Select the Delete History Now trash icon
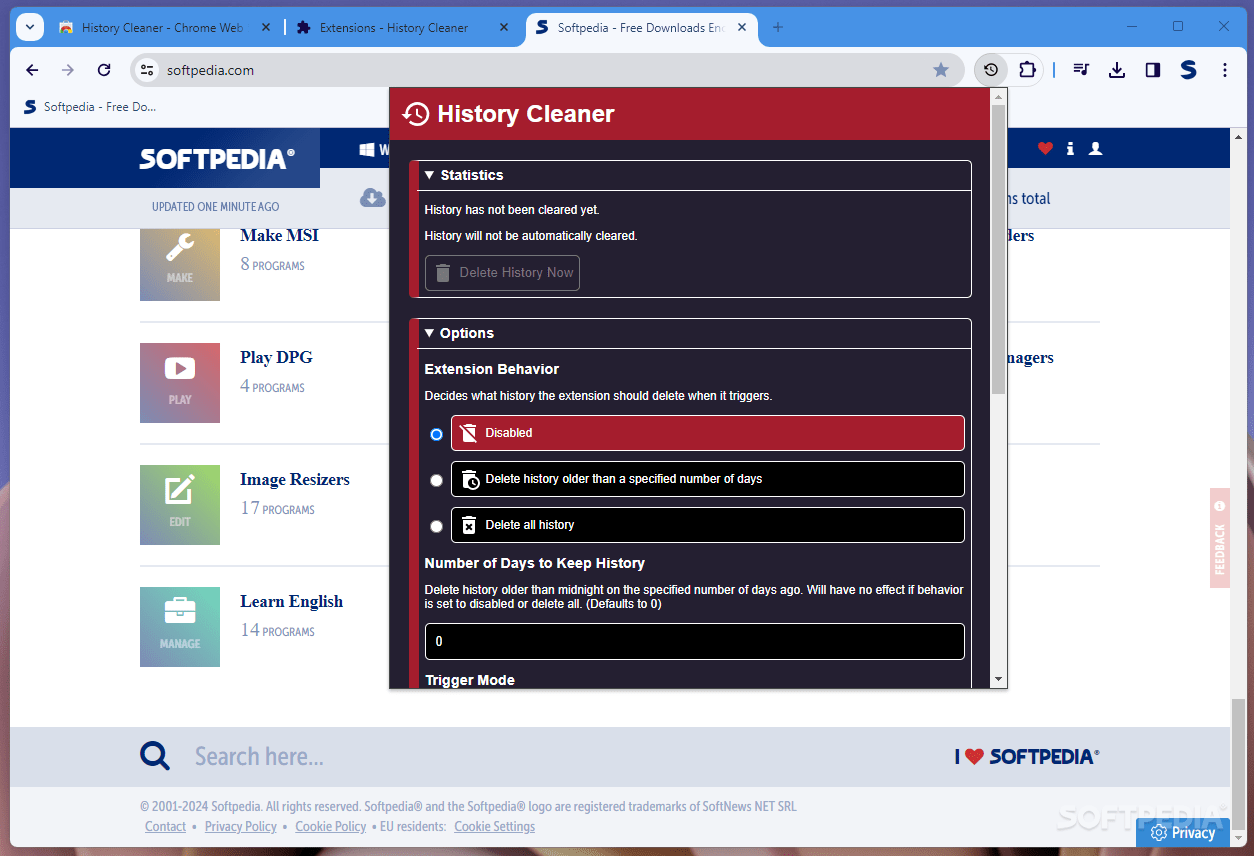Viewport: 1254px width, 856px height. 442,272
